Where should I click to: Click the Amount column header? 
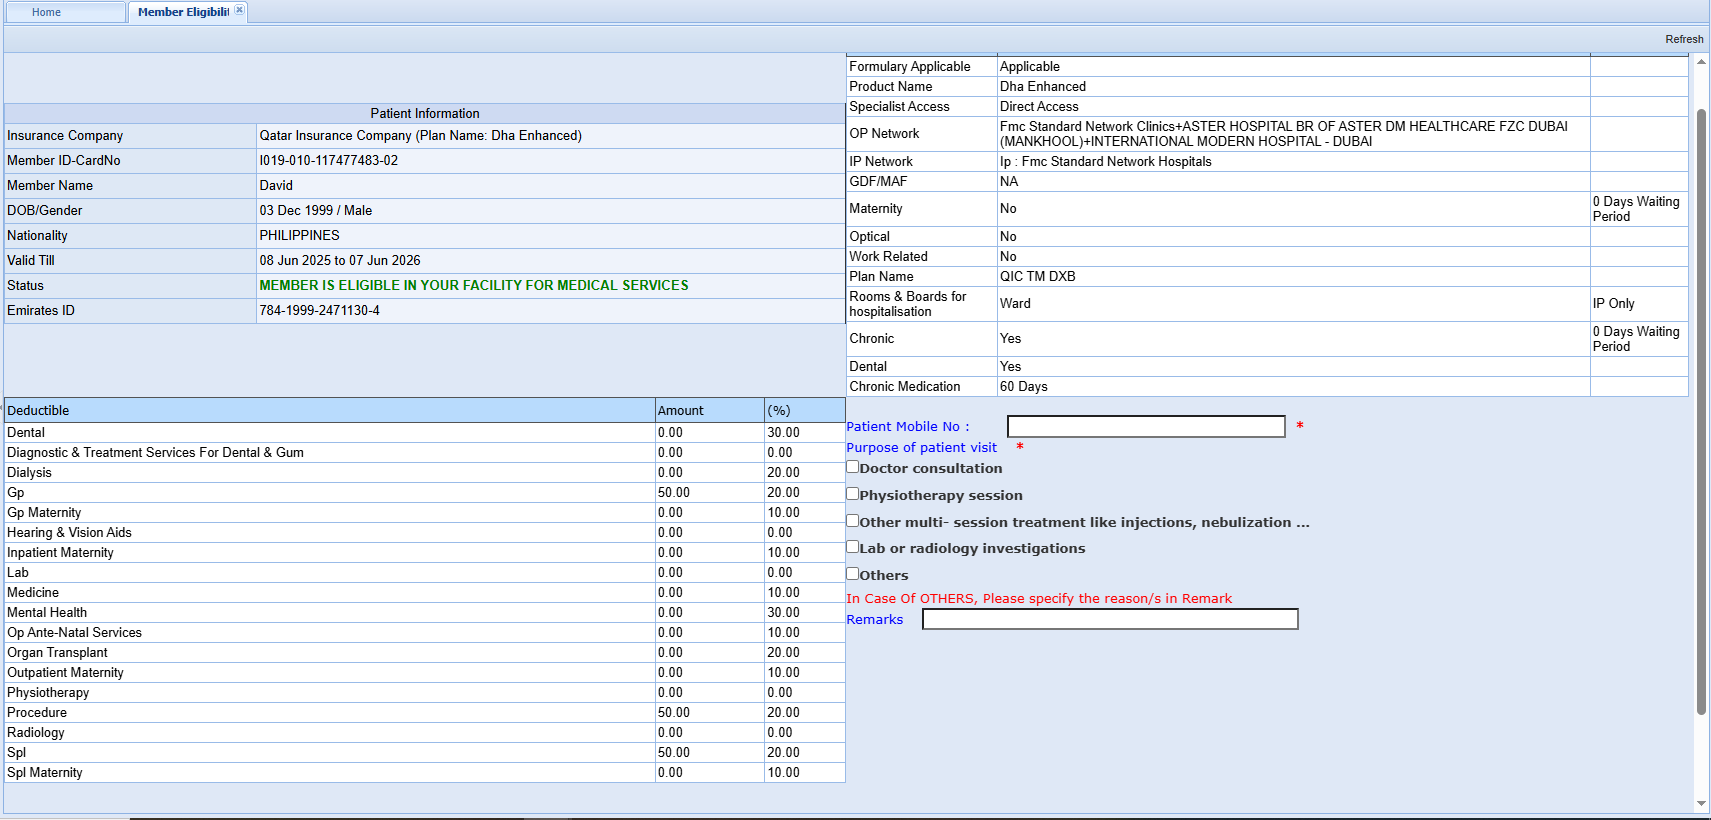tap(709, 411)
